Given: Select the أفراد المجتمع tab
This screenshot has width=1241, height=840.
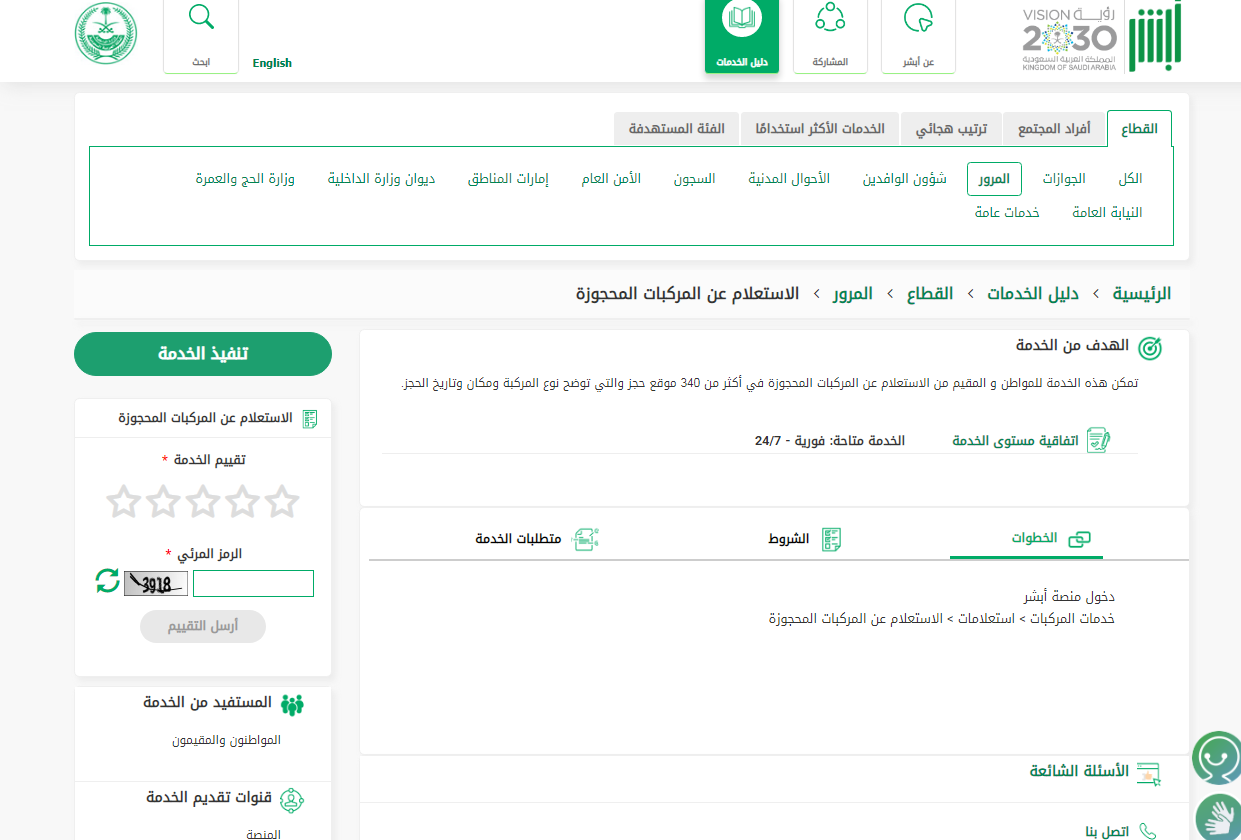Looking at the screenshot, I should coord(1054,129).
